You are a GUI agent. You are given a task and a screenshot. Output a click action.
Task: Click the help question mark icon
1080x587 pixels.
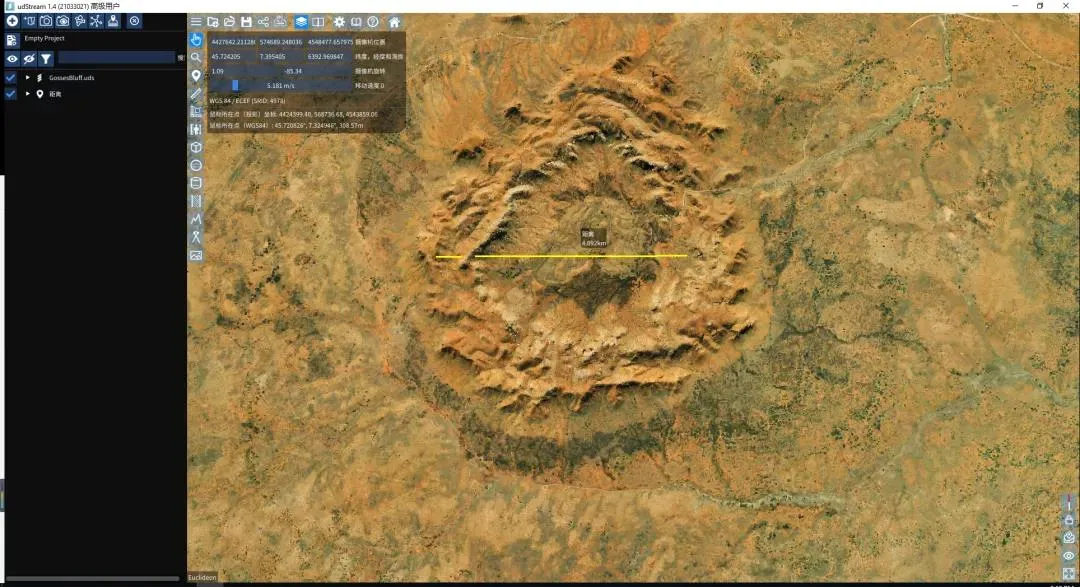pos(372,22)
